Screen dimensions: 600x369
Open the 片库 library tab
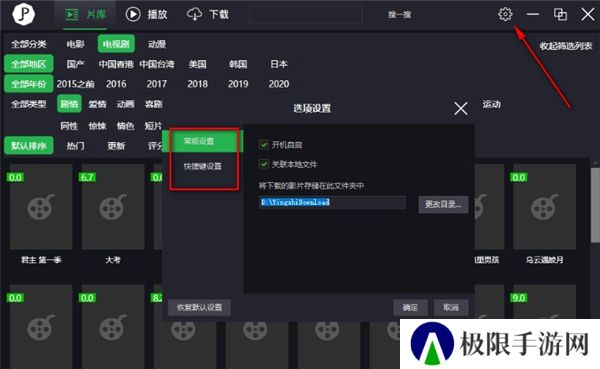point(85,15)
